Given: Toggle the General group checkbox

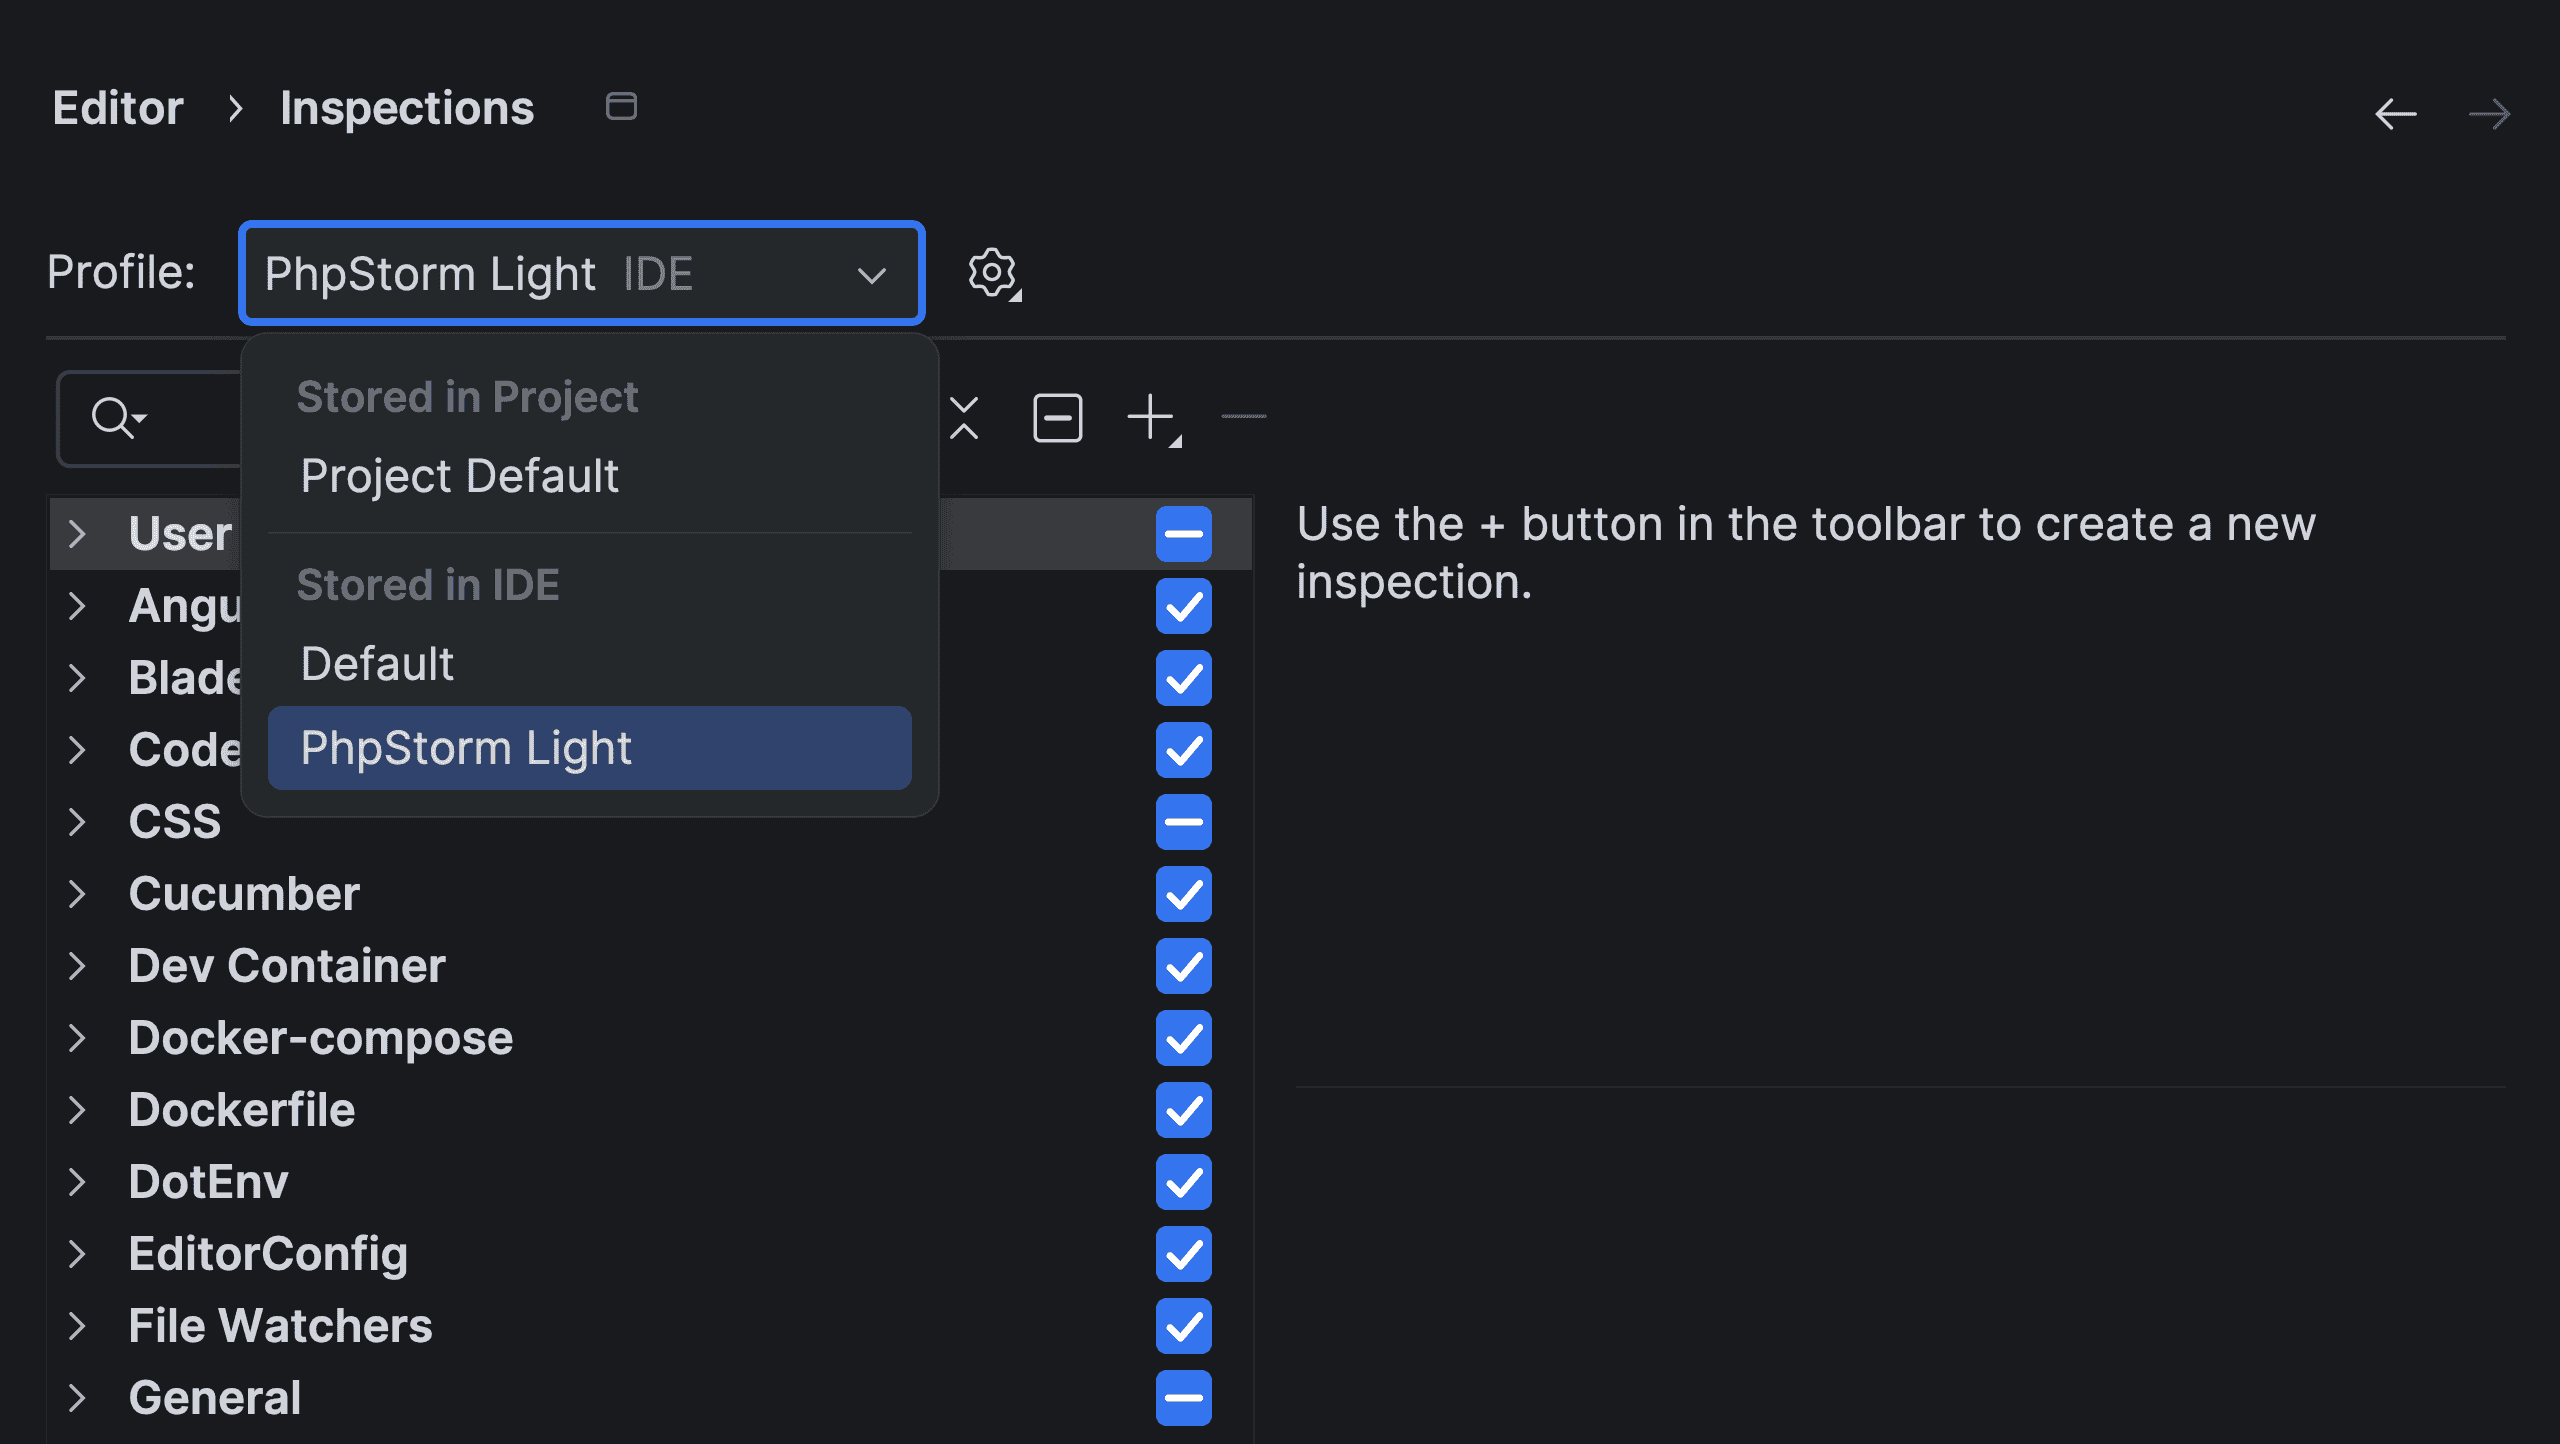Looking at the screenshot, I should [1183, 1398].
